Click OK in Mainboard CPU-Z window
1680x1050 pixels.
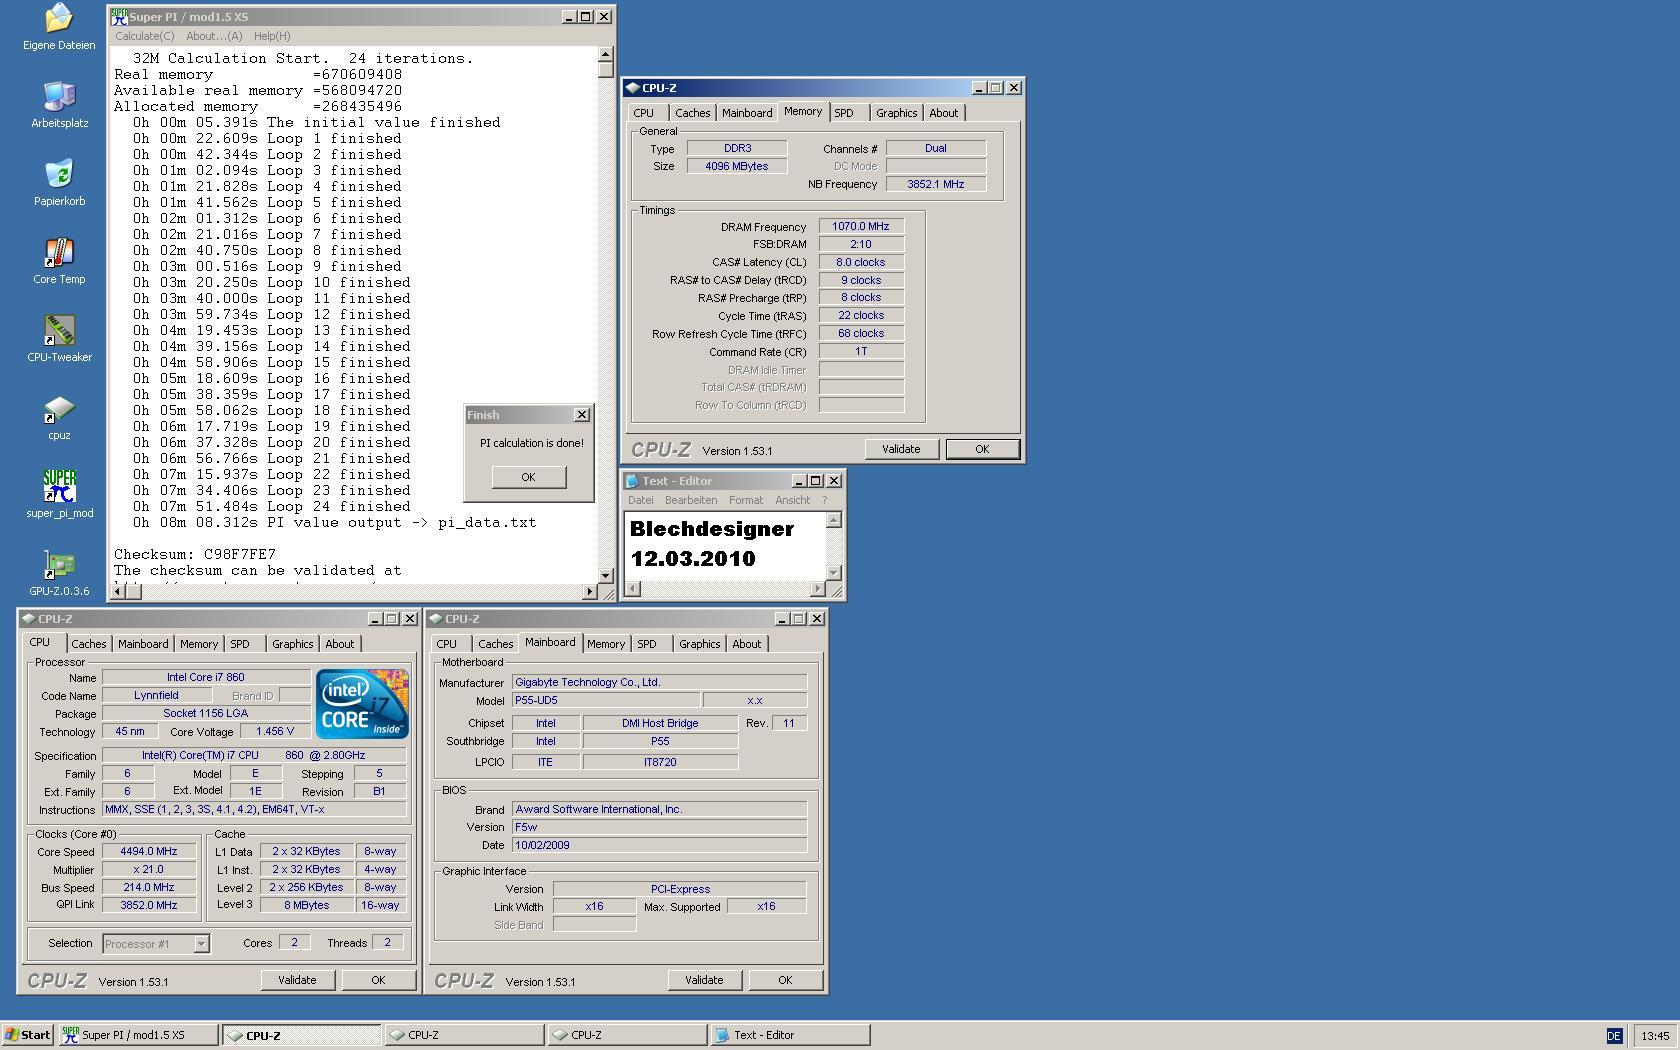click(x=785, y=980)
